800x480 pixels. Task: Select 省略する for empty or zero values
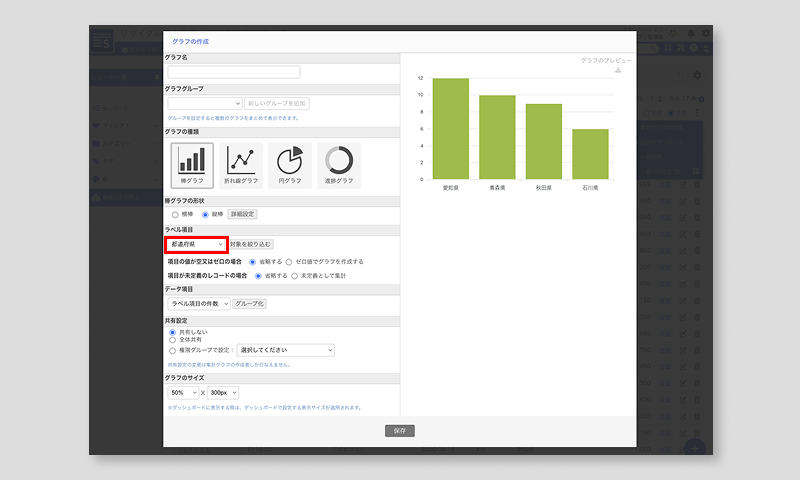[x=252, y=262]
